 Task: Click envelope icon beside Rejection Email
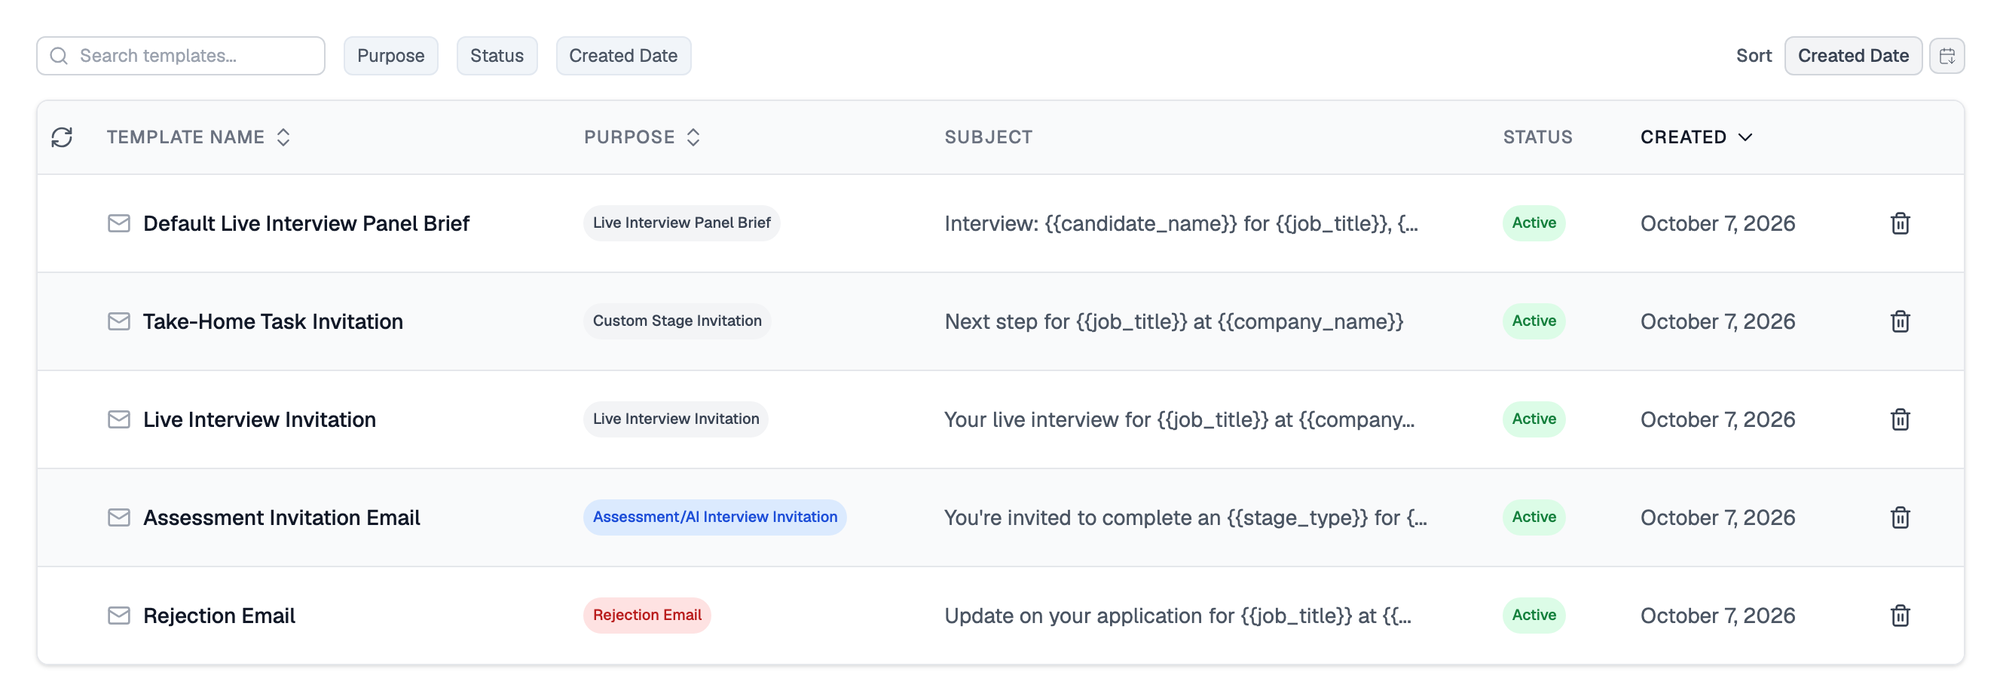119,615
